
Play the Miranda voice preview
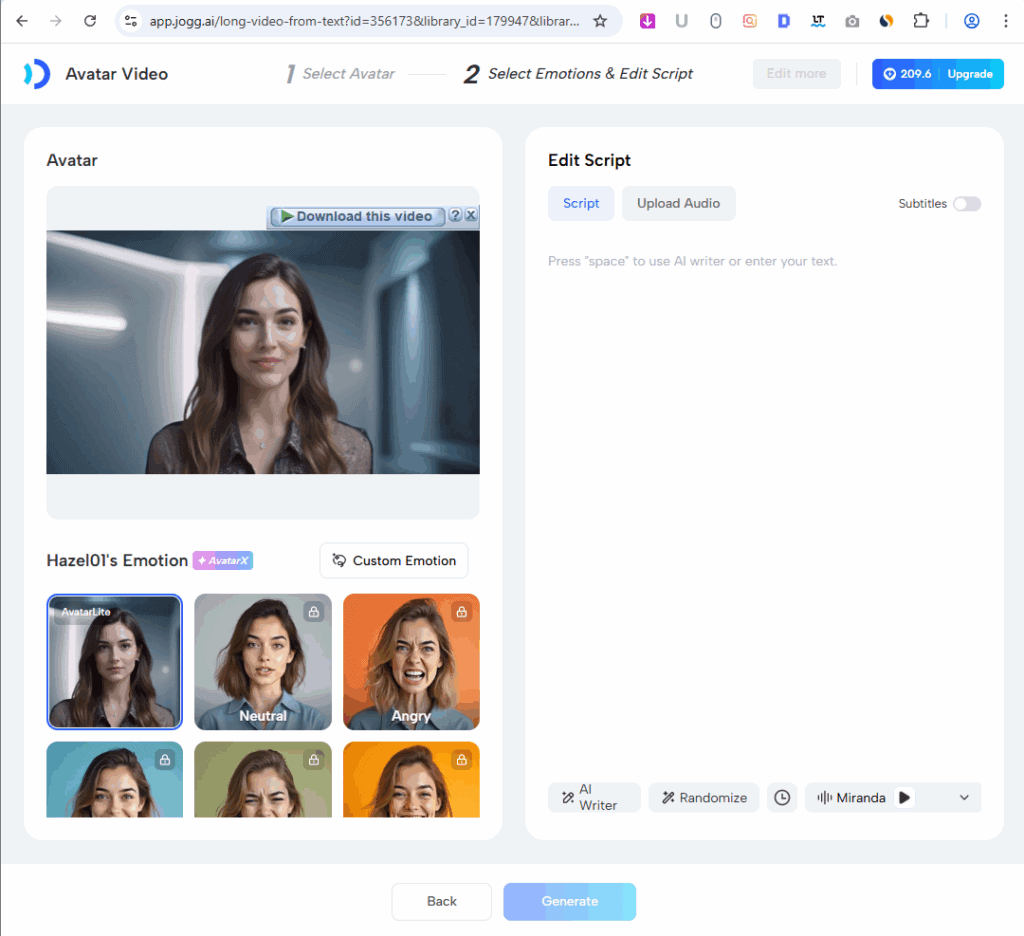click(904, 798)
